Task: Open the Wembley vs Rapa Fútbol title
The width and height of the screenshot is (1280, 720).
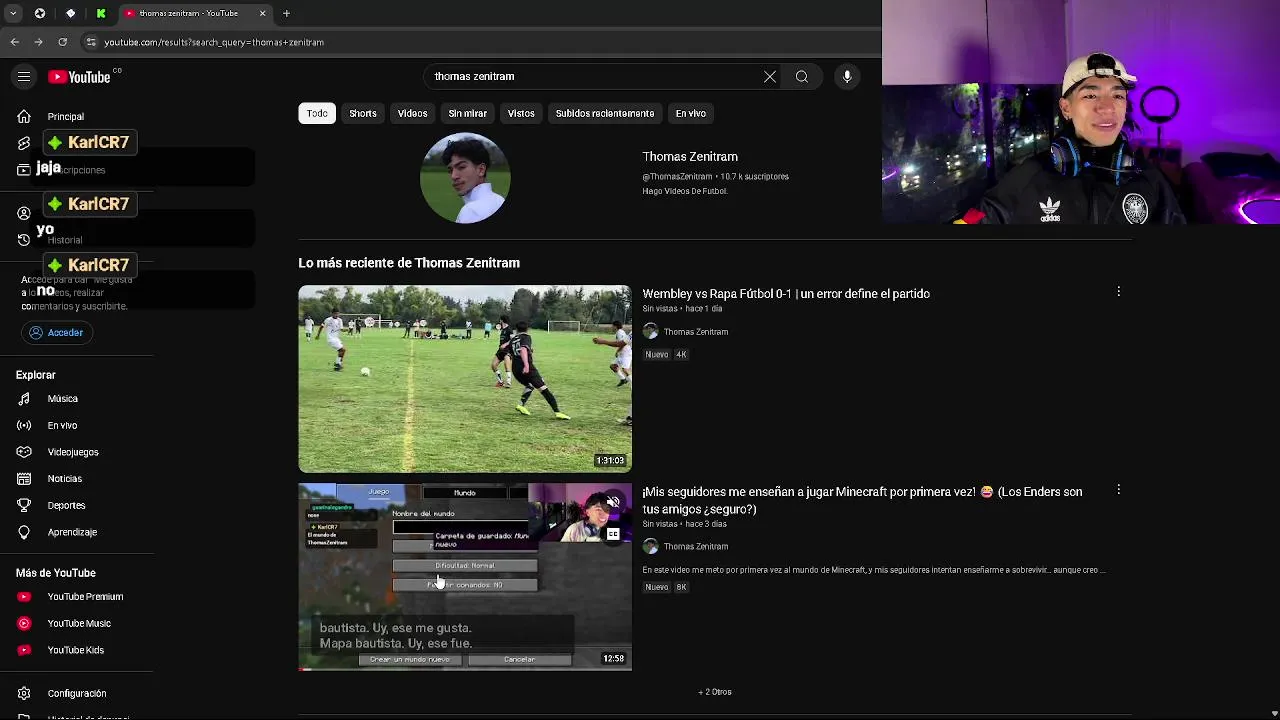Action: tap(786, 293)
